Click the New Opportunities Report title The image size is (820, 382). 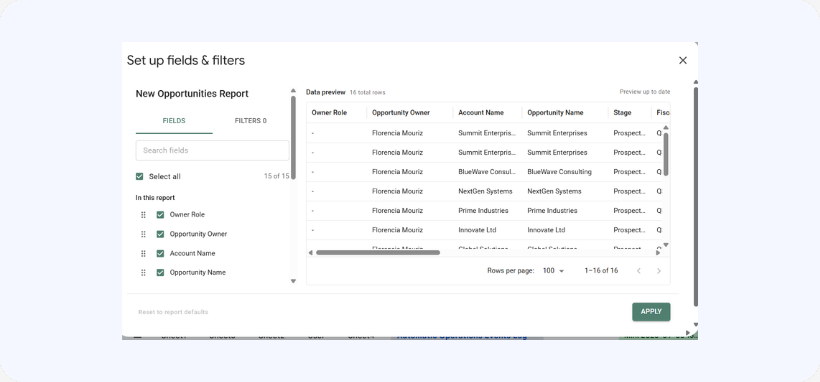coord(192,94)
